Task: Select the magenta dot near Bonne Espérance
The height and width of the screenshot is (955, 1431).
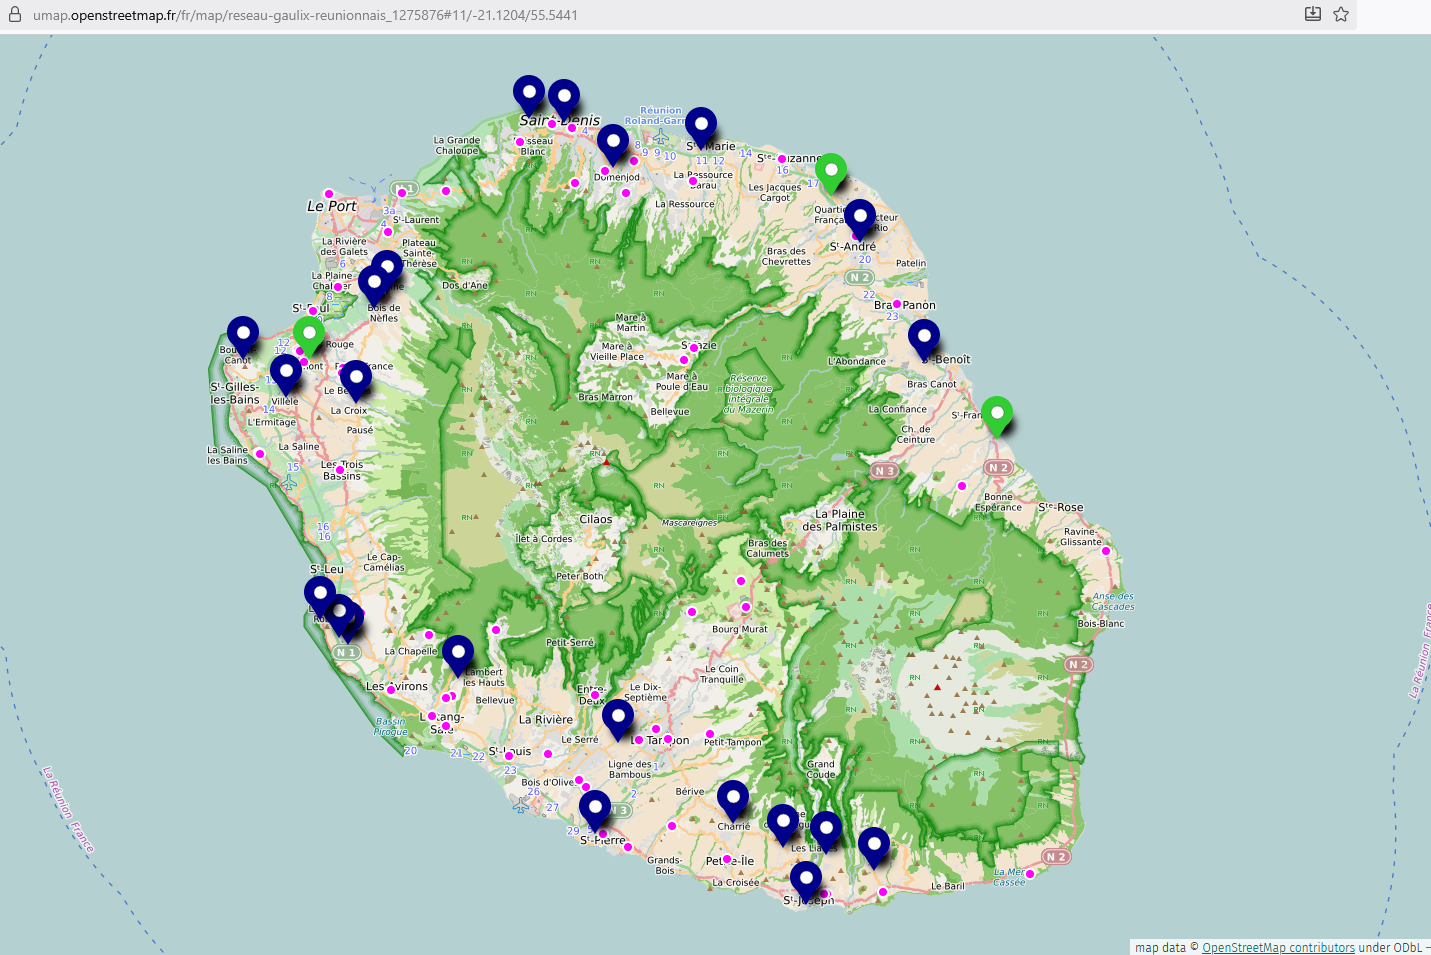Action: point(962,486)
